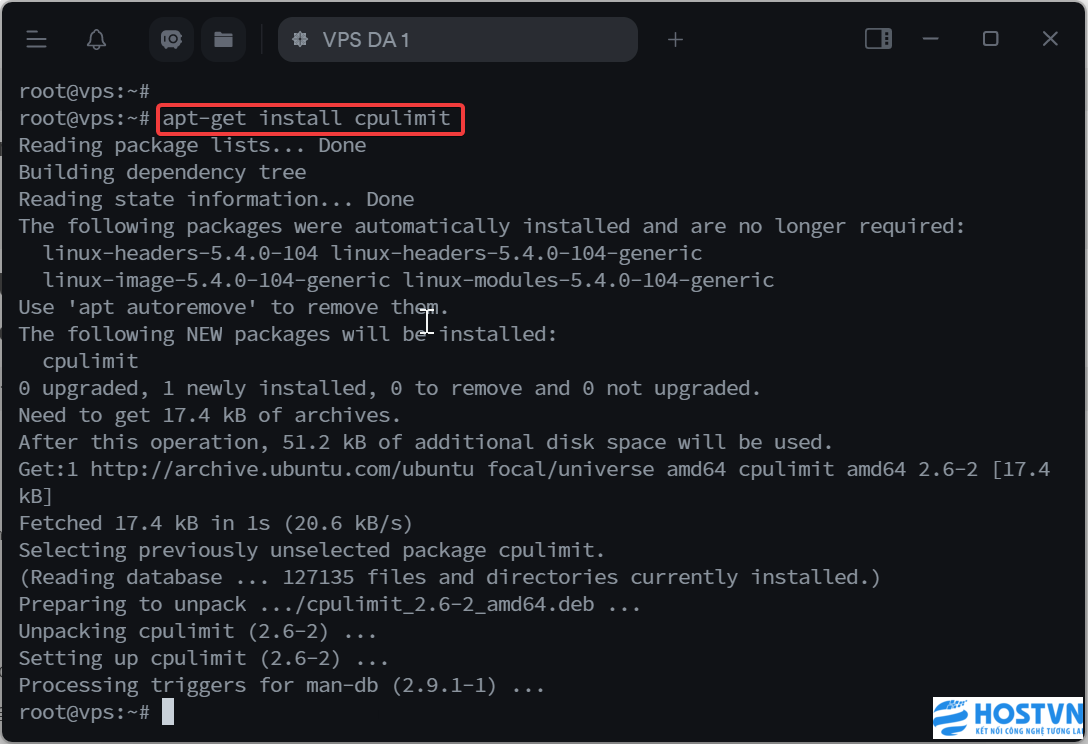1088x744 pixels.
Task: Click the archive.ubuntu.com URL text
Action: coord(282,469)
